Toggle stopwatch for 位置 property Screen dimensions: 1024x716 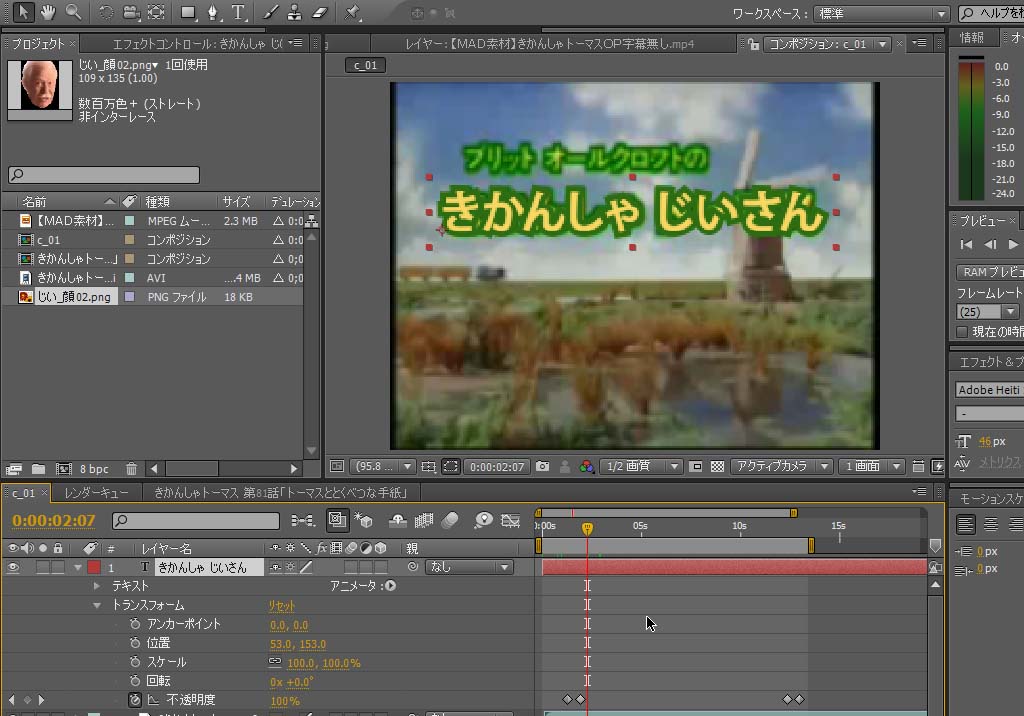tap(135, 643)
